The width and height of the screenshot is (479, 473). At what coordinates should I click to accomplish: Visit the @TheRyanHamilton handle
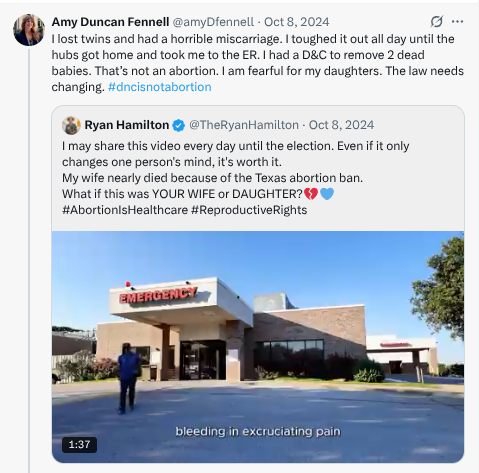244,125
